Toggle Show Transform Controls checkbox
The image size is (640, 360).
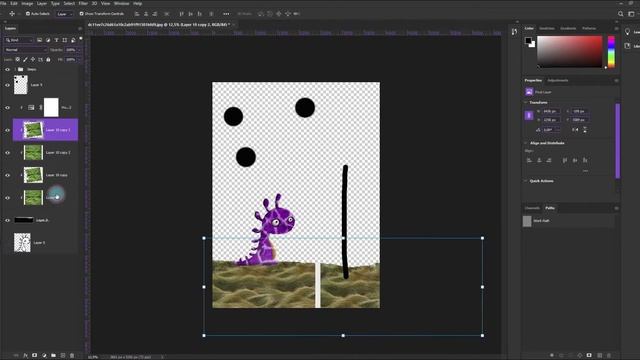pyautogui.click(x=81, y=14)
